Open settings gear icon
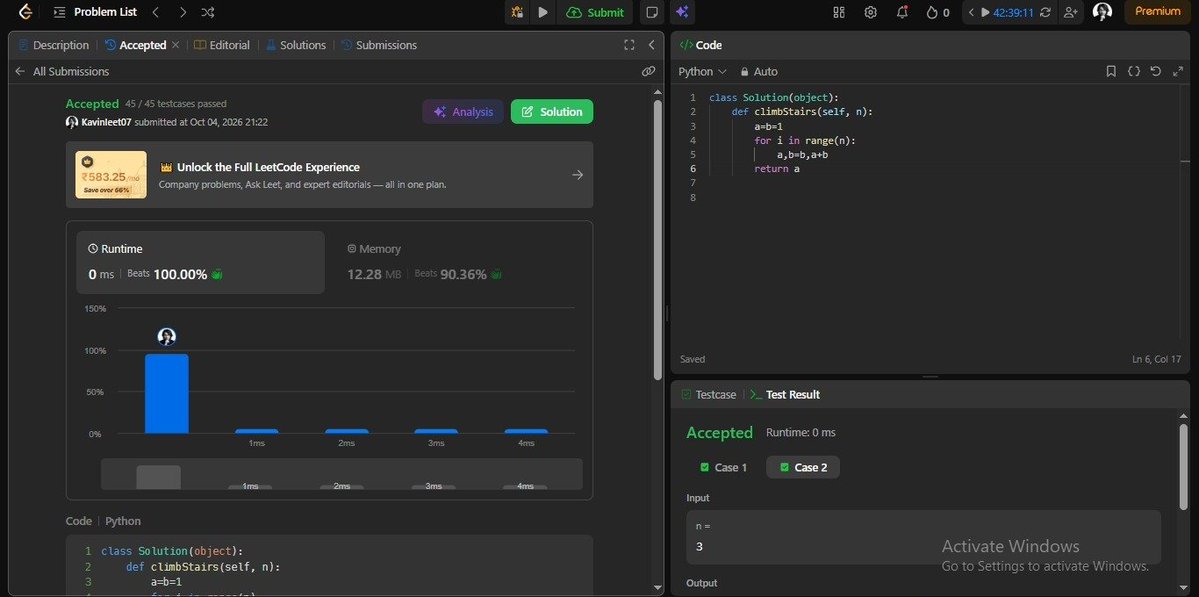Screen dimensions: 1199x597 pyautogui.click(x=870, y=12)
